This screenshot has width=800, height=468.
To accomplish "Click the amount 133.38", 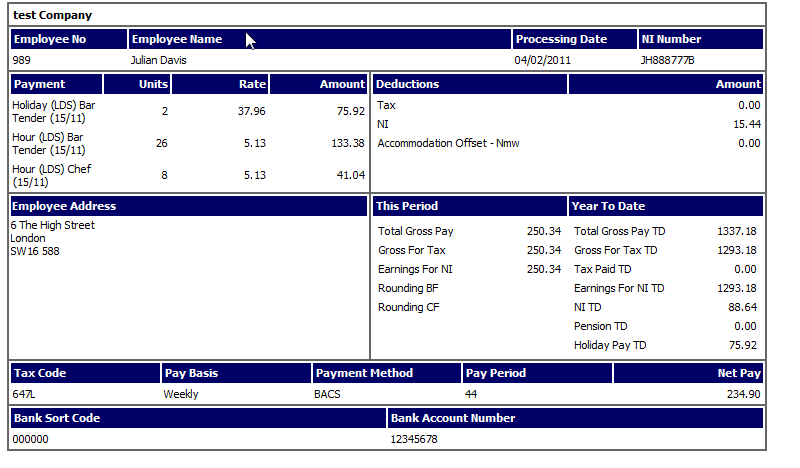I will click(348, 143).
